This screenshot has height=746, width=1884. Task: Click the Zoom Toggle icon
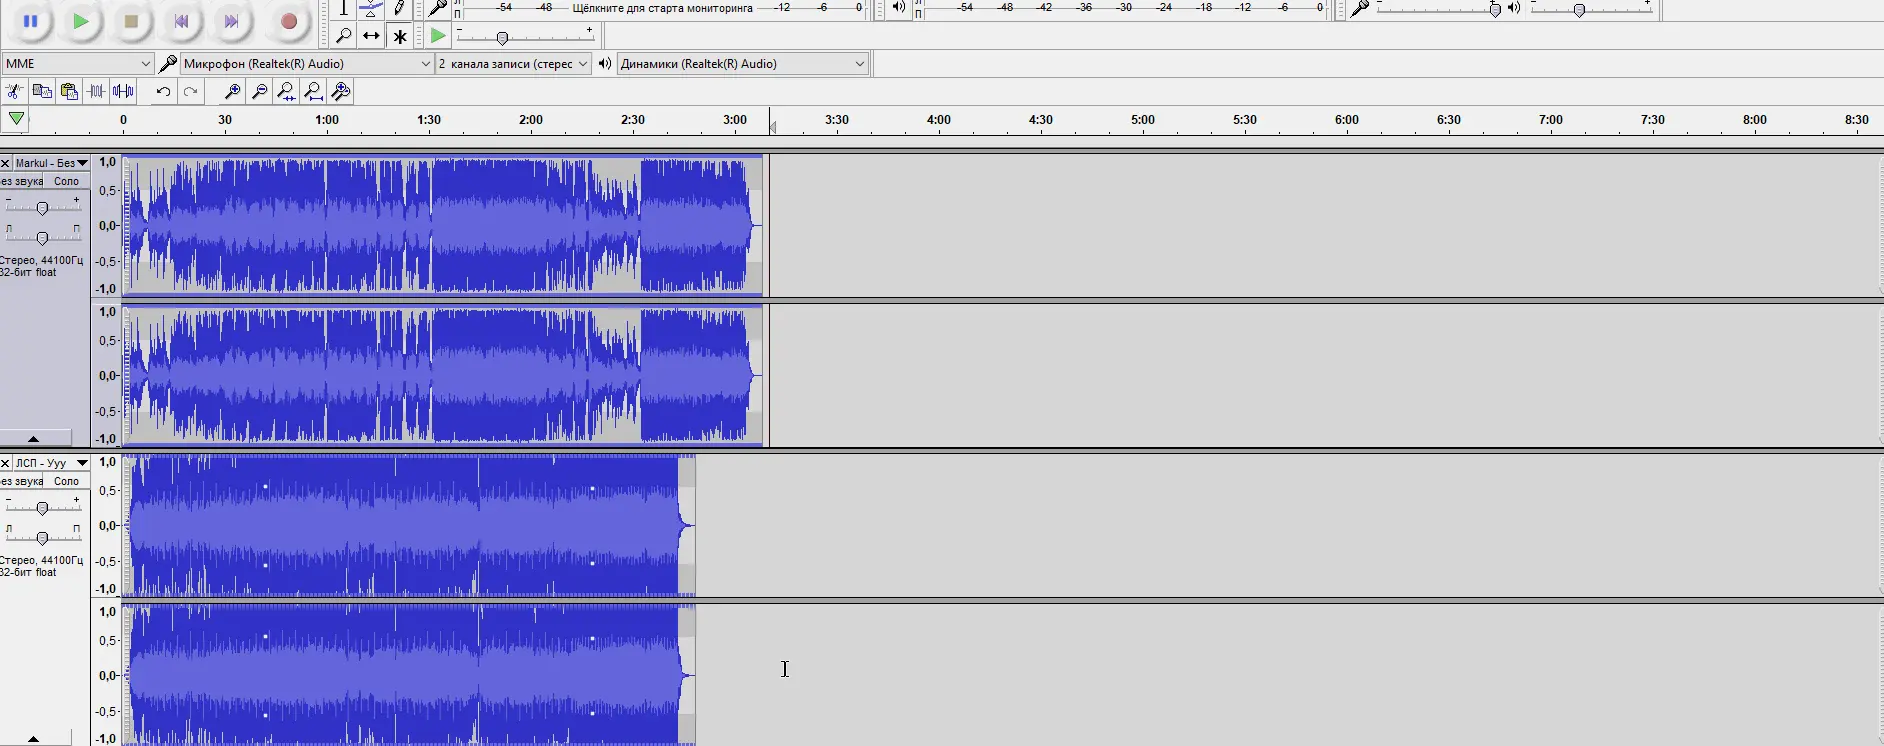click(x=341, y=92)
